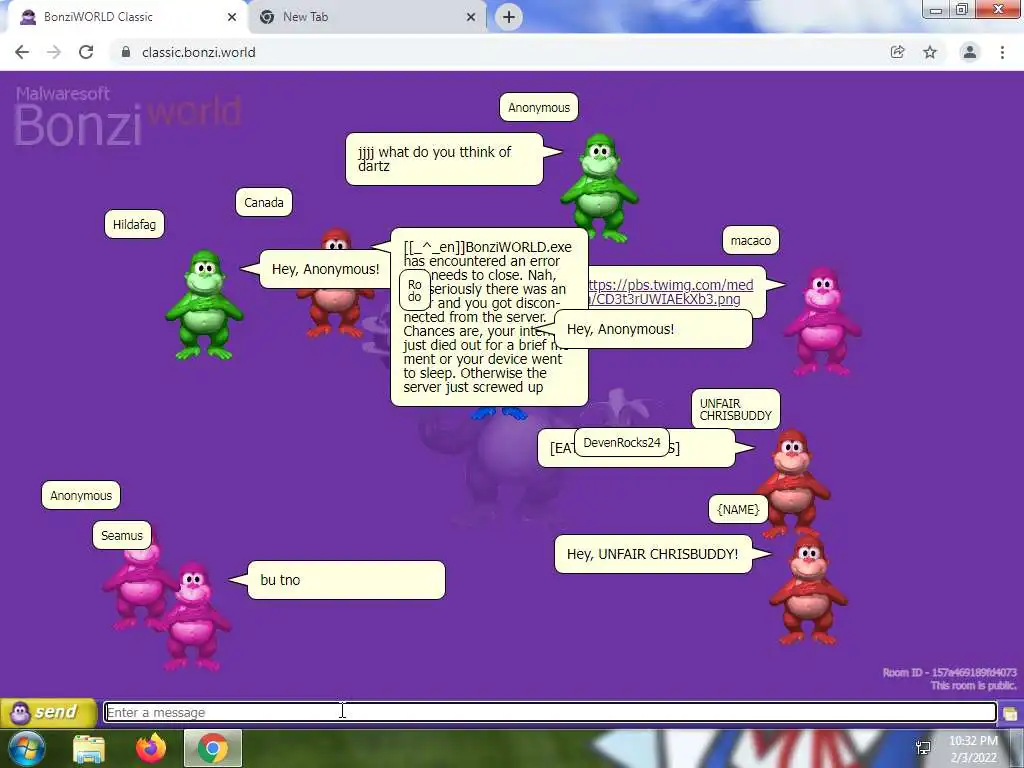Click the Seamus name tag
Image resolution: width=1024 pixels, height=768 pixels.
[122, 536]
